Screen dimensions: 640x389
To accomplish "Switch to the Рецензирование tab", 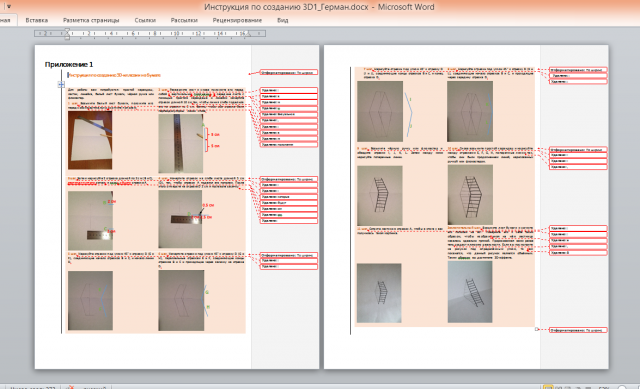I will point(237,20).
